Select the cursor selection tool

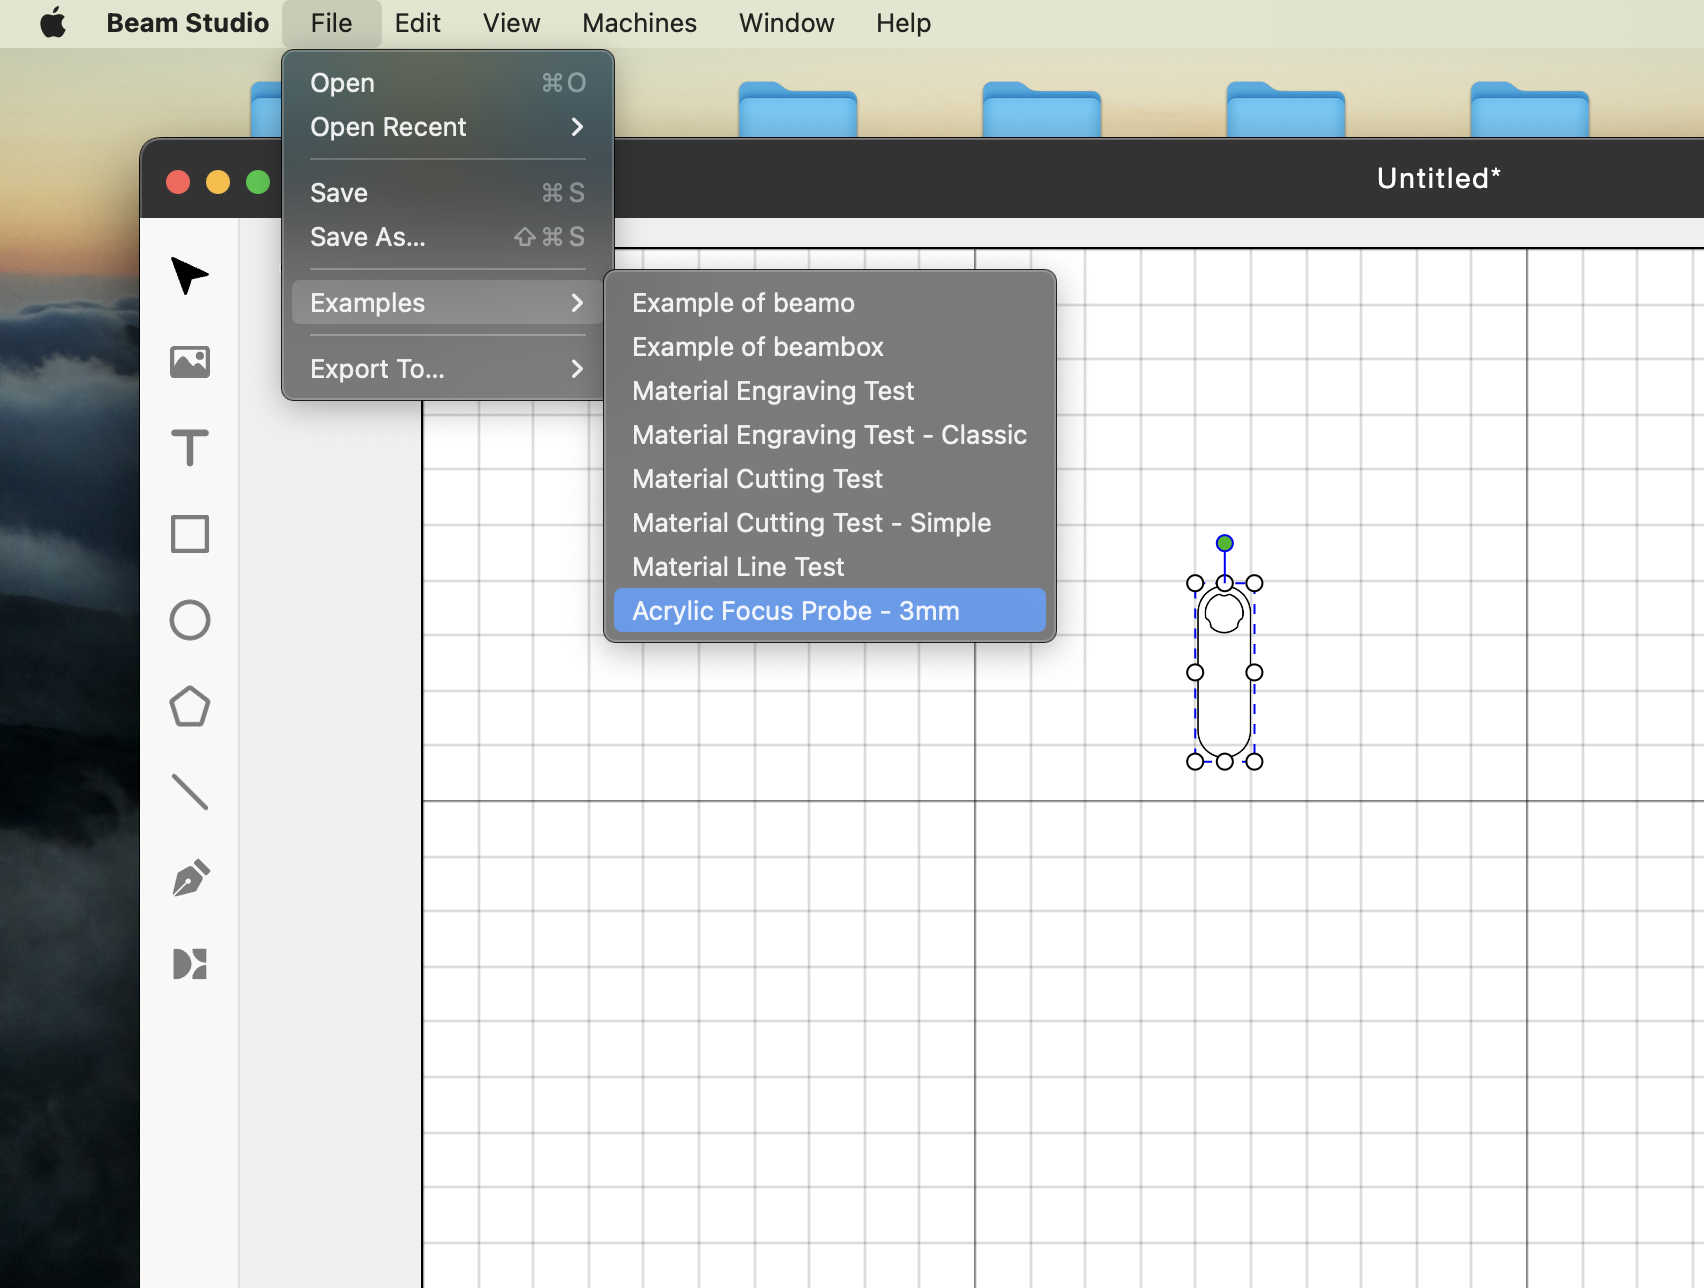pos(189,276)
